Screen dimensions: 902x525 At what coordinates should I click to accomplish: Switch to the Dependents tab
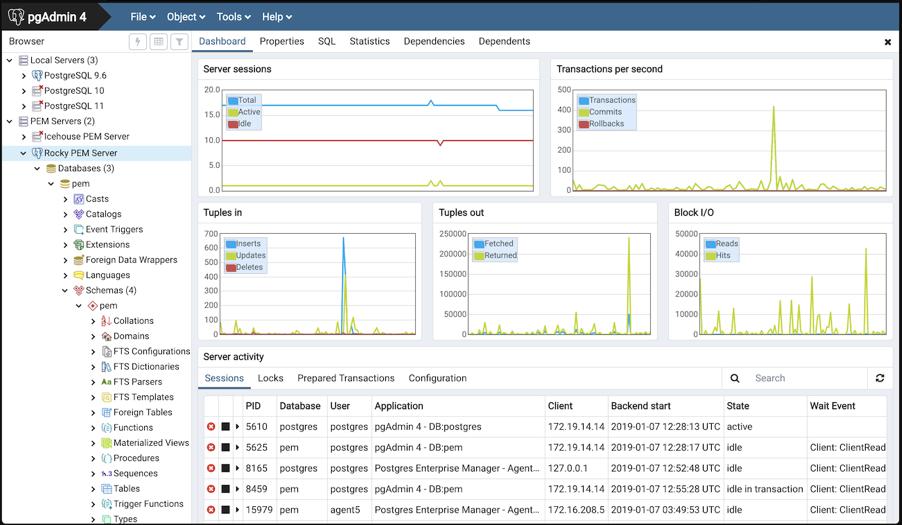click(x=504, y=41)
